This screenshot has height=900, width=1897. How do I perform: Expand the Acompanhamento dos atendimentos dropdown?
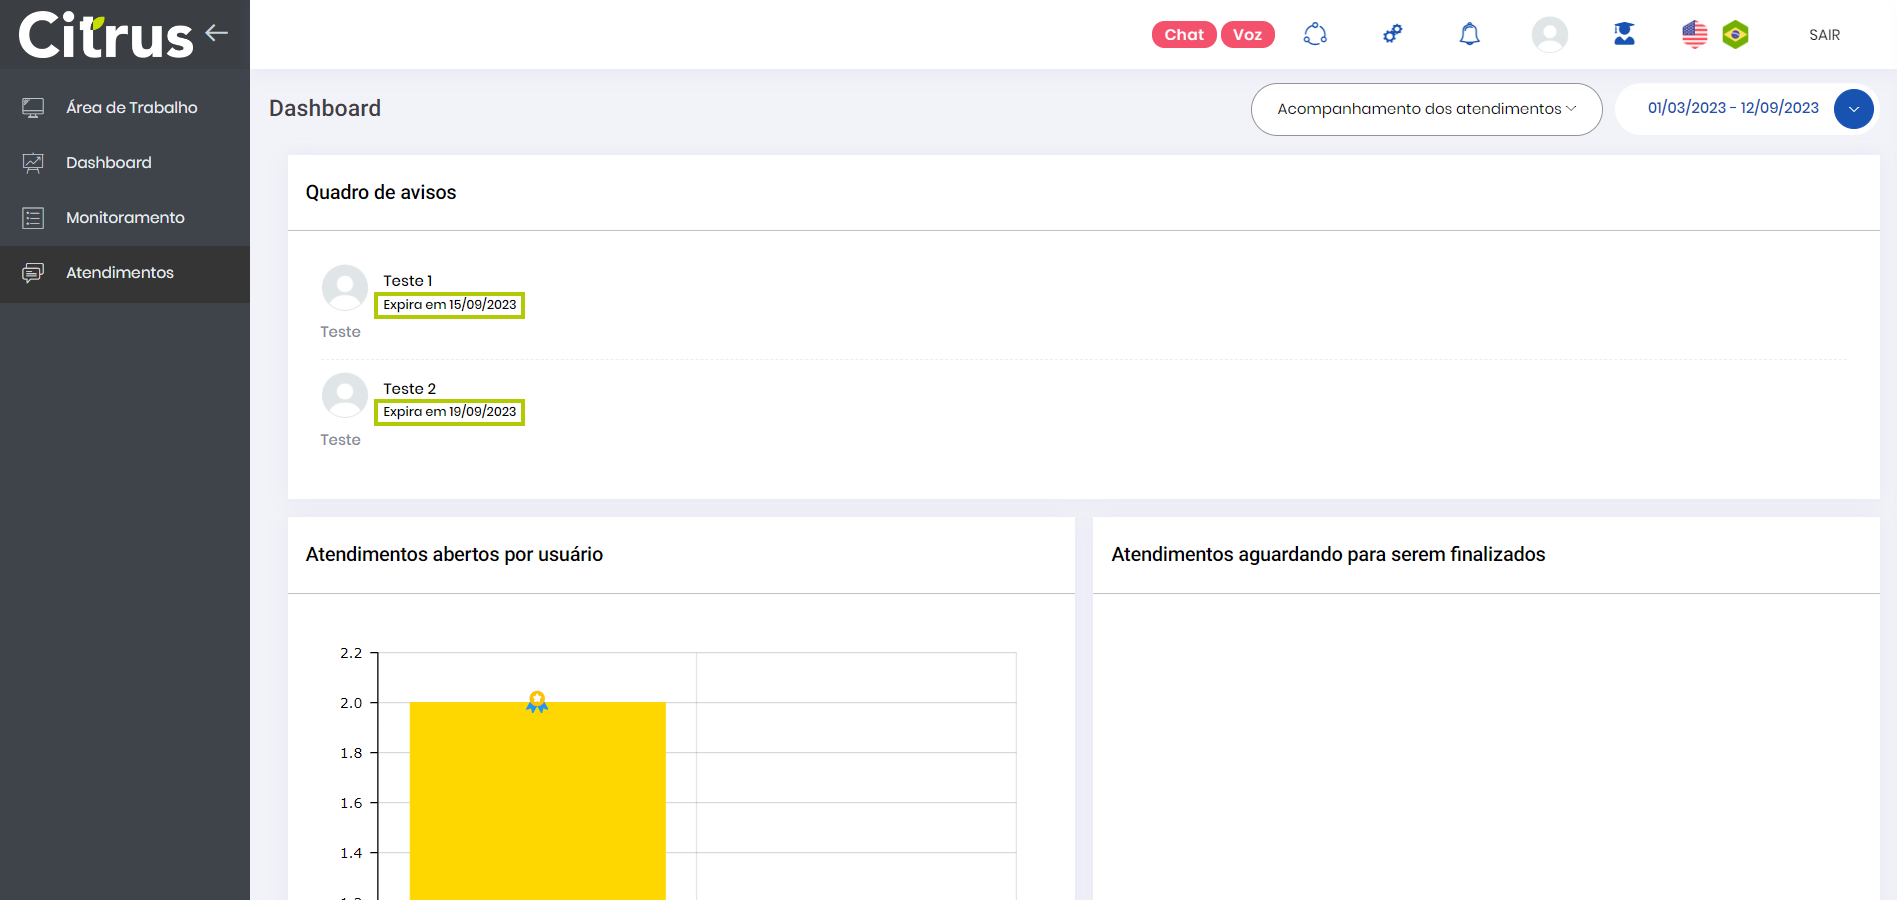click(x=1426, y=109)
